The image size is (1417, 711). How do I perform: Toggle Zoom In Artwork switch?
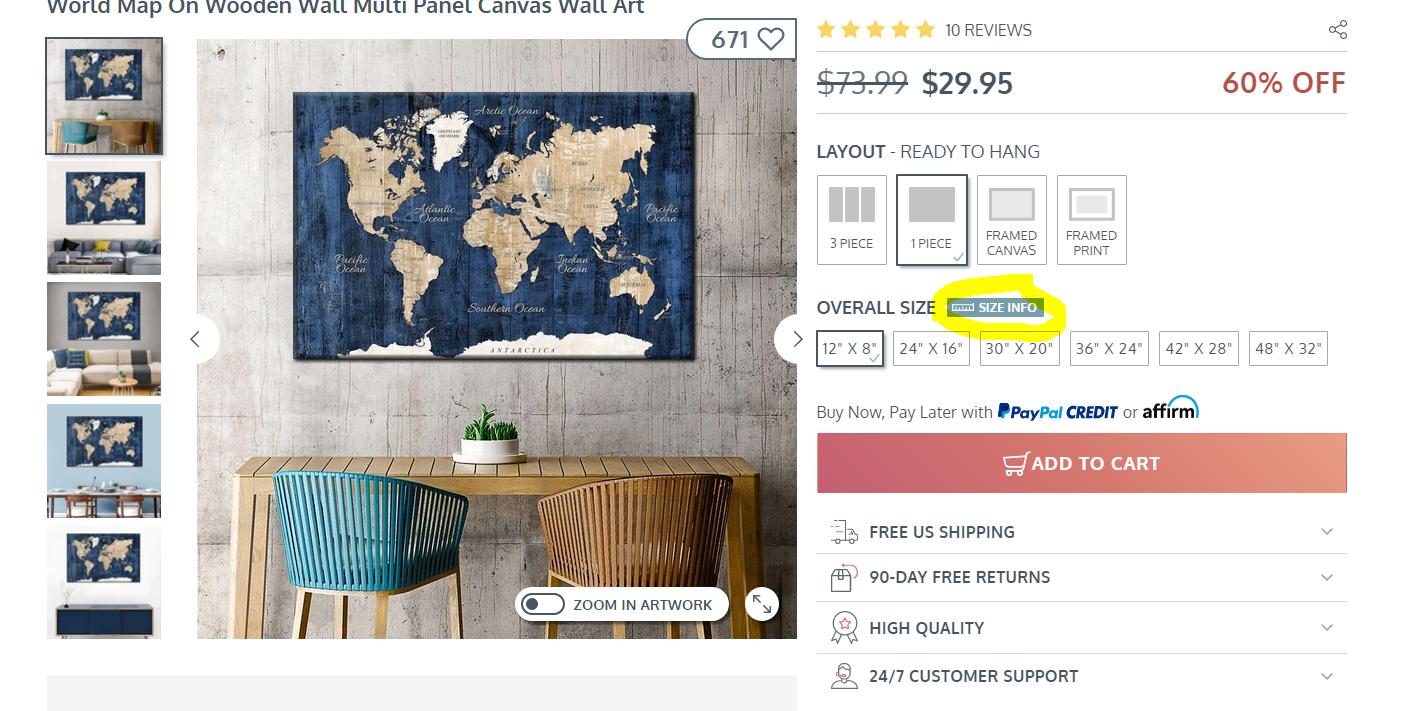point(544,604)
